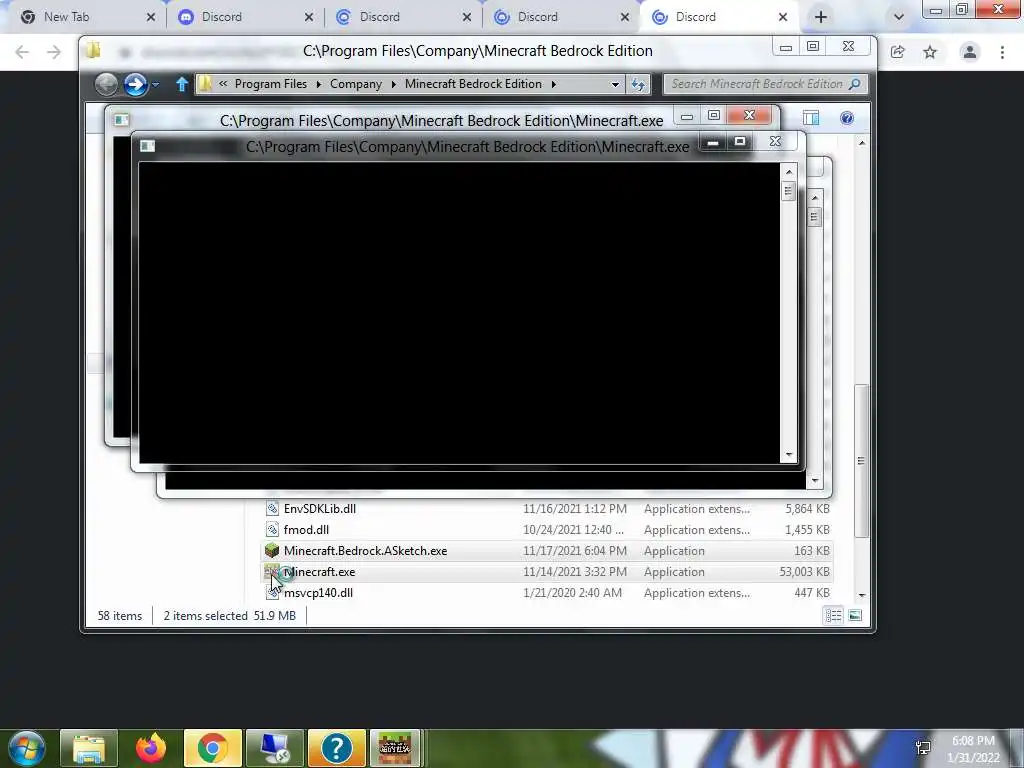Share this page from the Chrome toolbar

pyautogui.click(x=897, y=52)
